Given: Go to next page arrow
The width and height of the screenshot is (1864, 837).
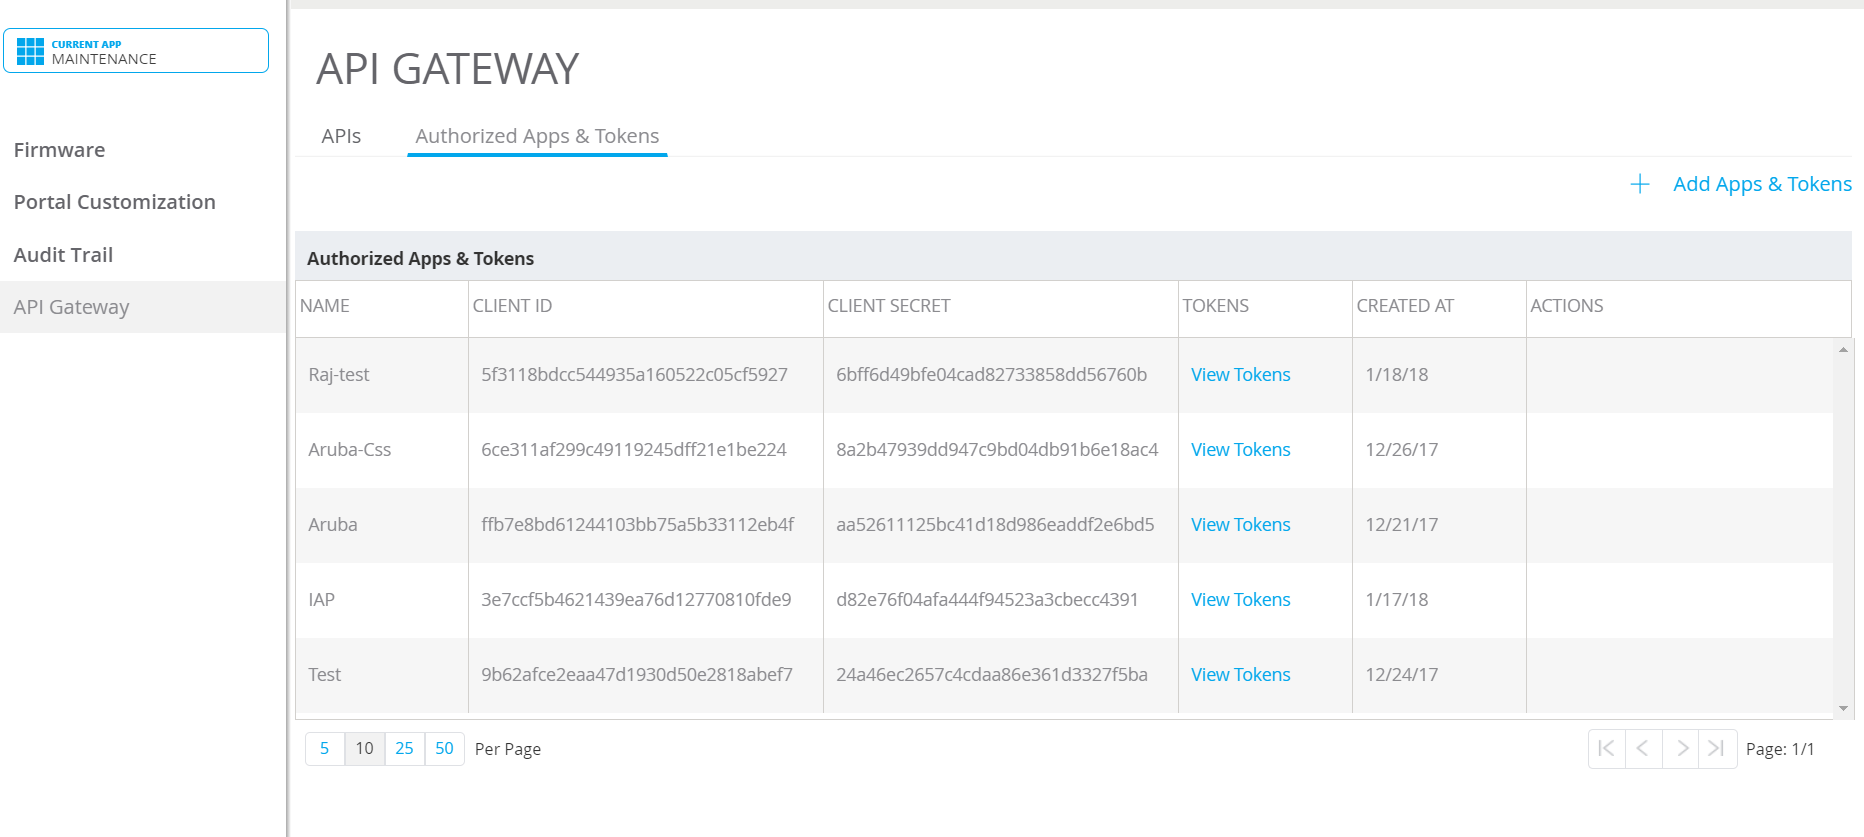Looking at the screenshot, I should [x=1681, y=748].
